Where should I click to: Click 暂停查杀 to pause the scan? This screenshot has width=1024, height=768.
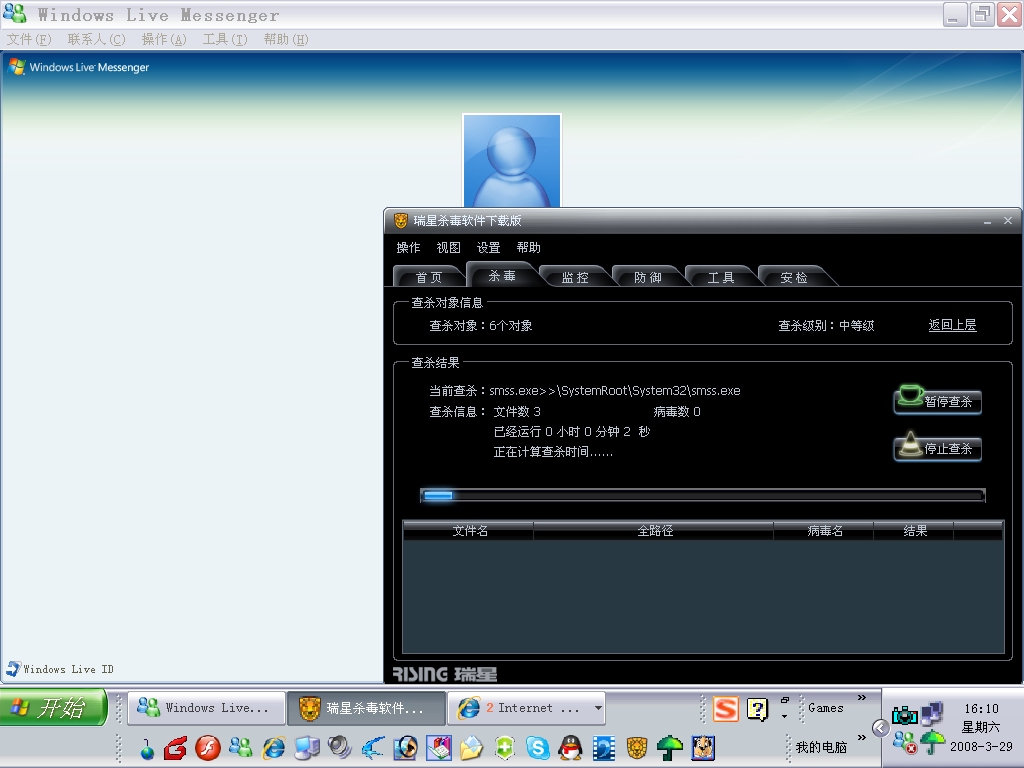pos(937,400)
